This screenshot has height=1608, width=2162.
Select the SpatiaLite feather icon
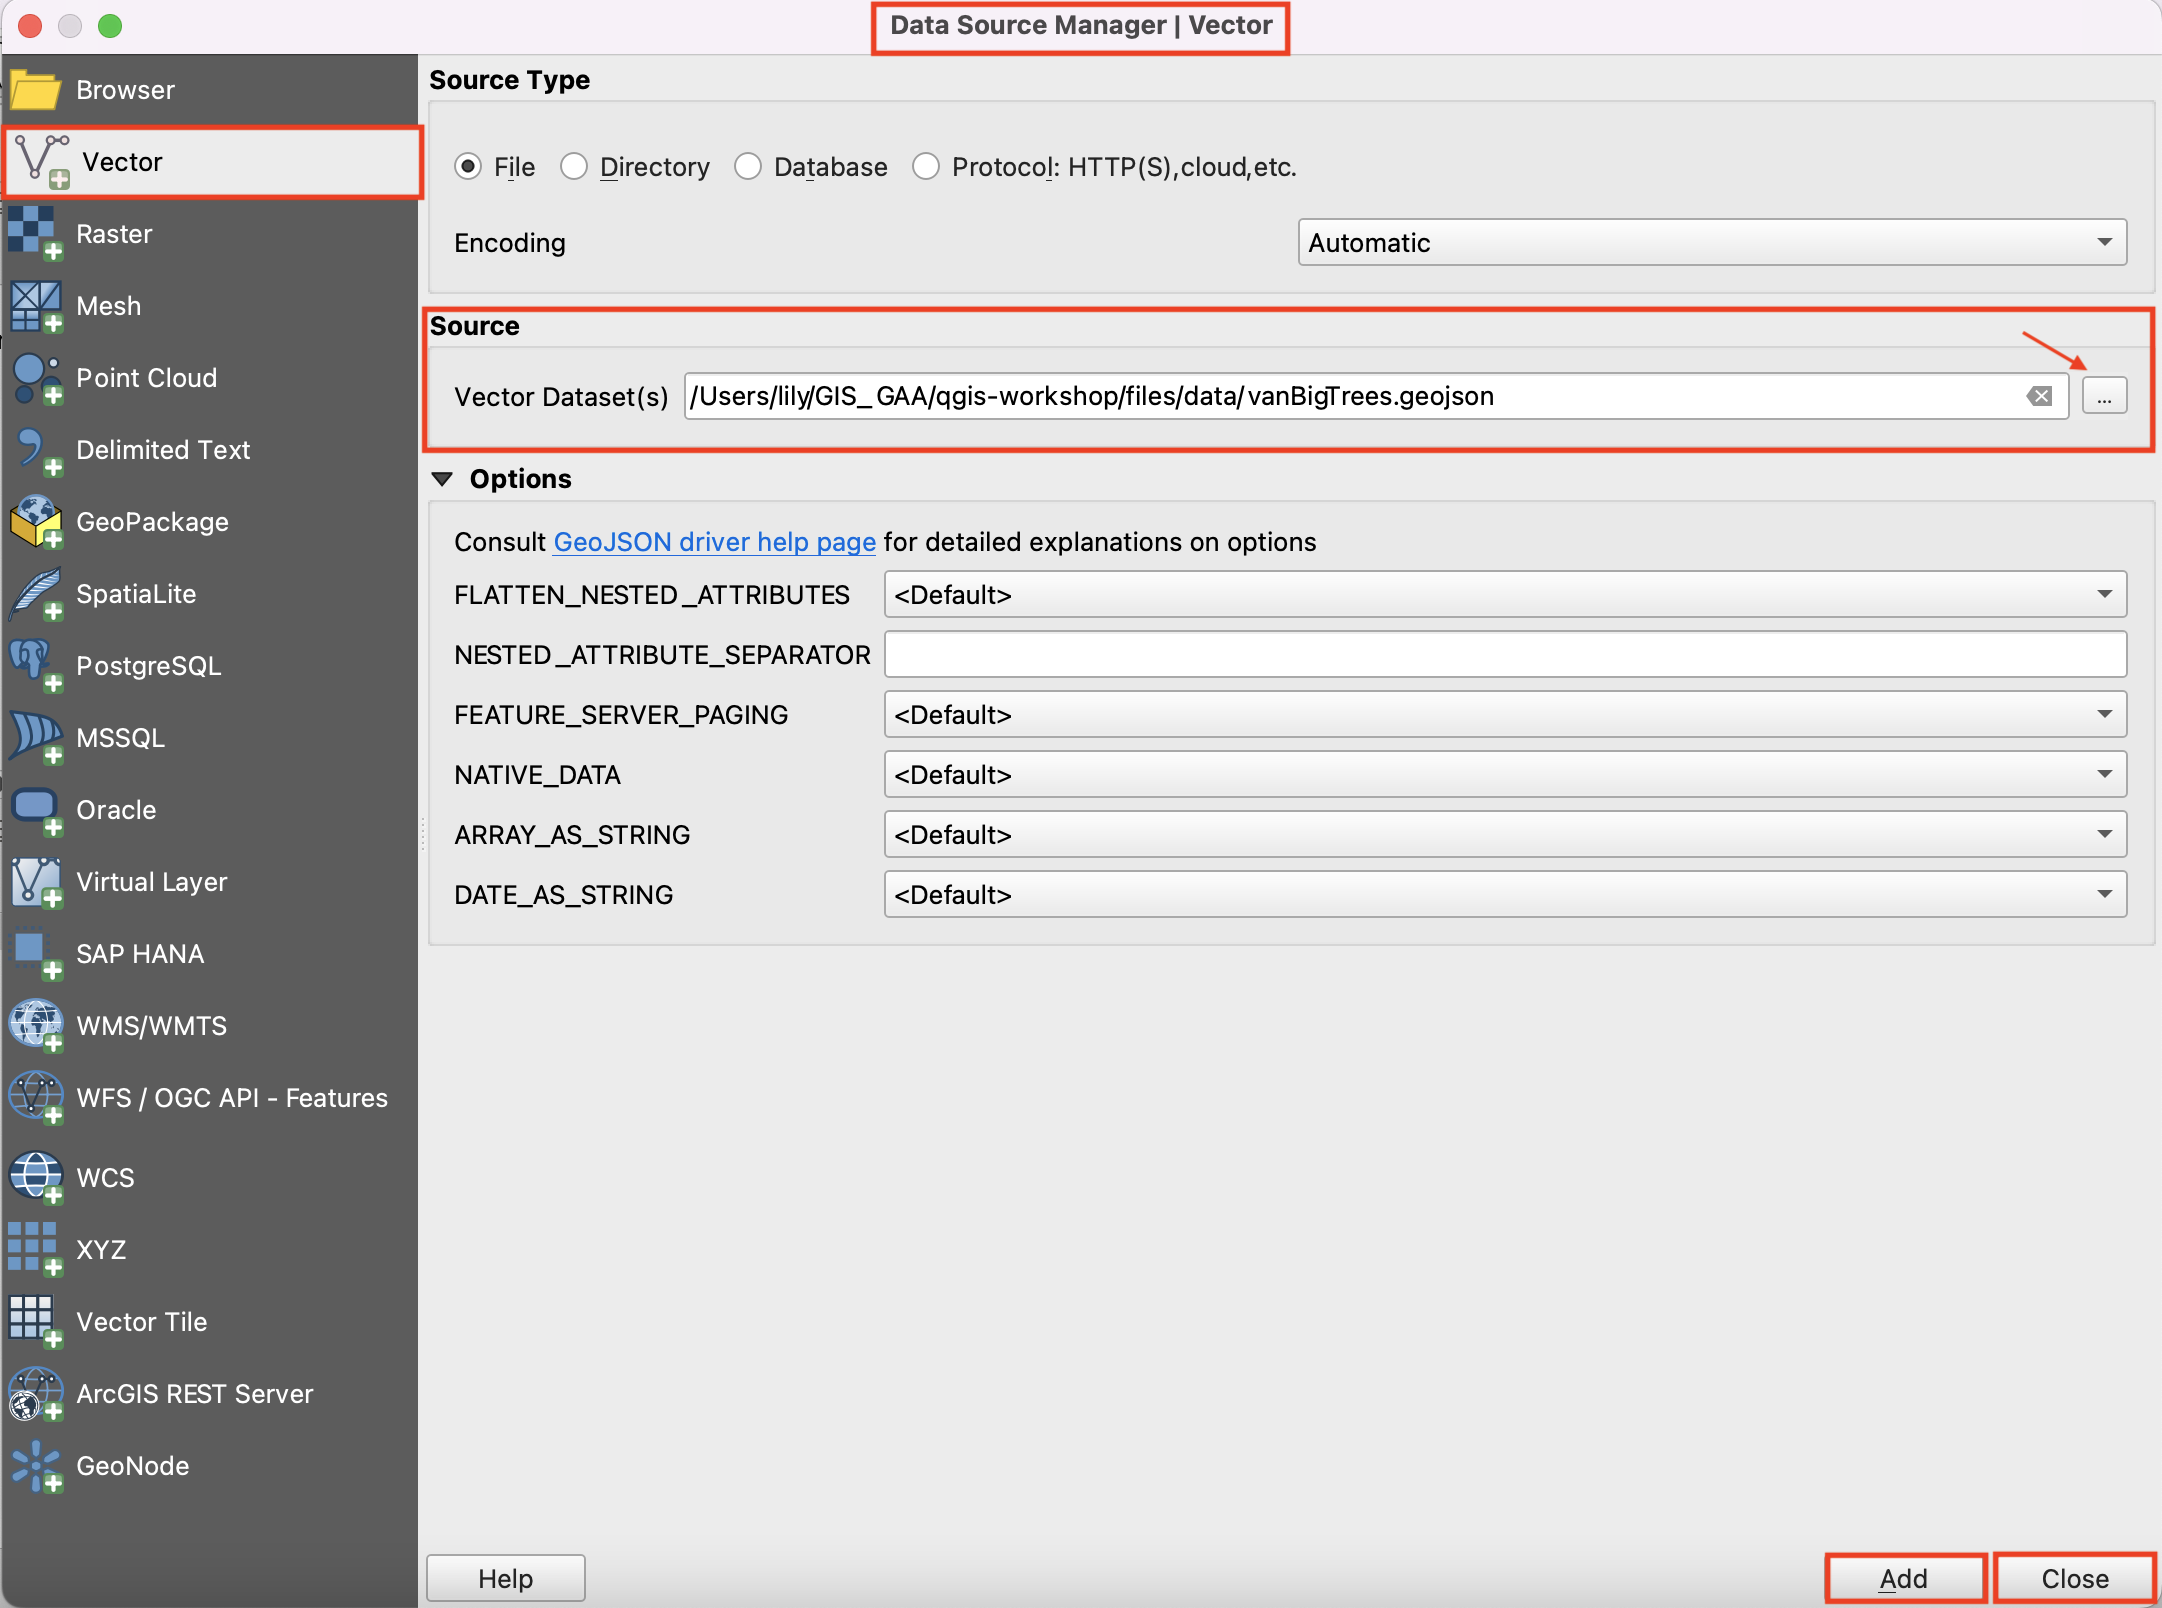(x=34, y=593)
